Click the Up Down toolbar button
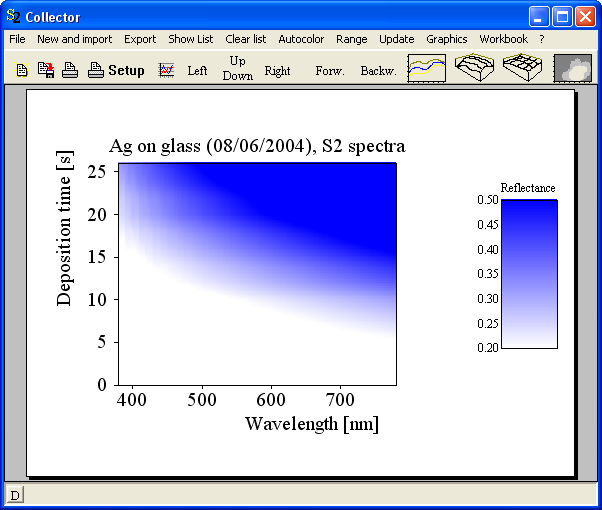The width and height of the screenshot is (602, 510). (x=237, y=68)
